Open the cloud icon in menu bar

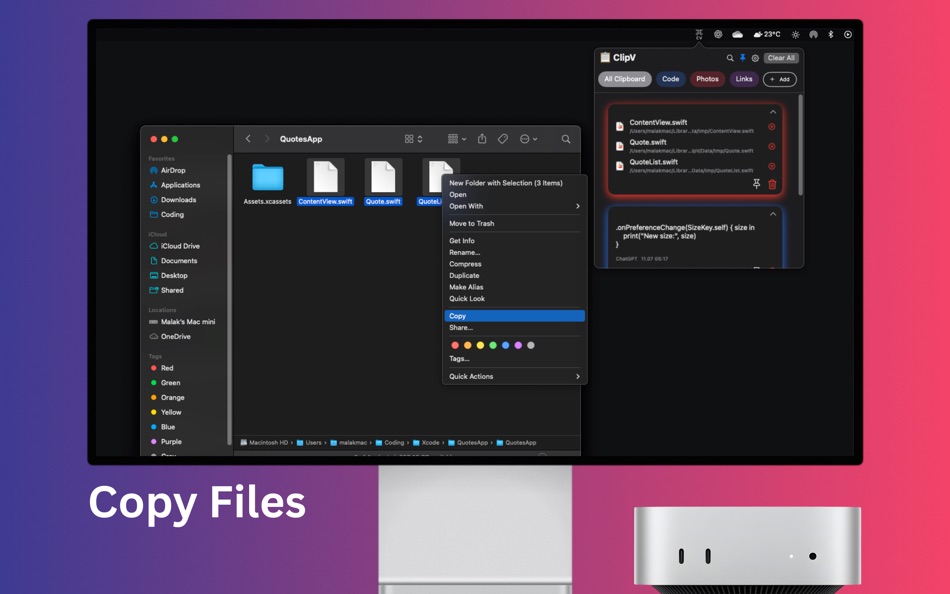pyautogui.click(x=737, y=35)
